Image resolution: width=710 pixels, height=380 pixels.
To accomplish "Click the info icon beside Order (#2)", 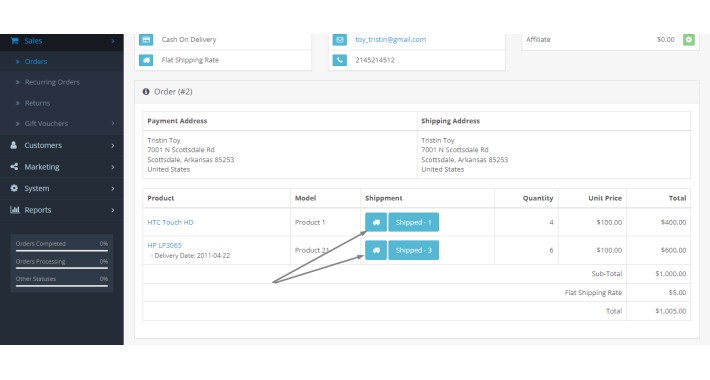I will [146, 91].
